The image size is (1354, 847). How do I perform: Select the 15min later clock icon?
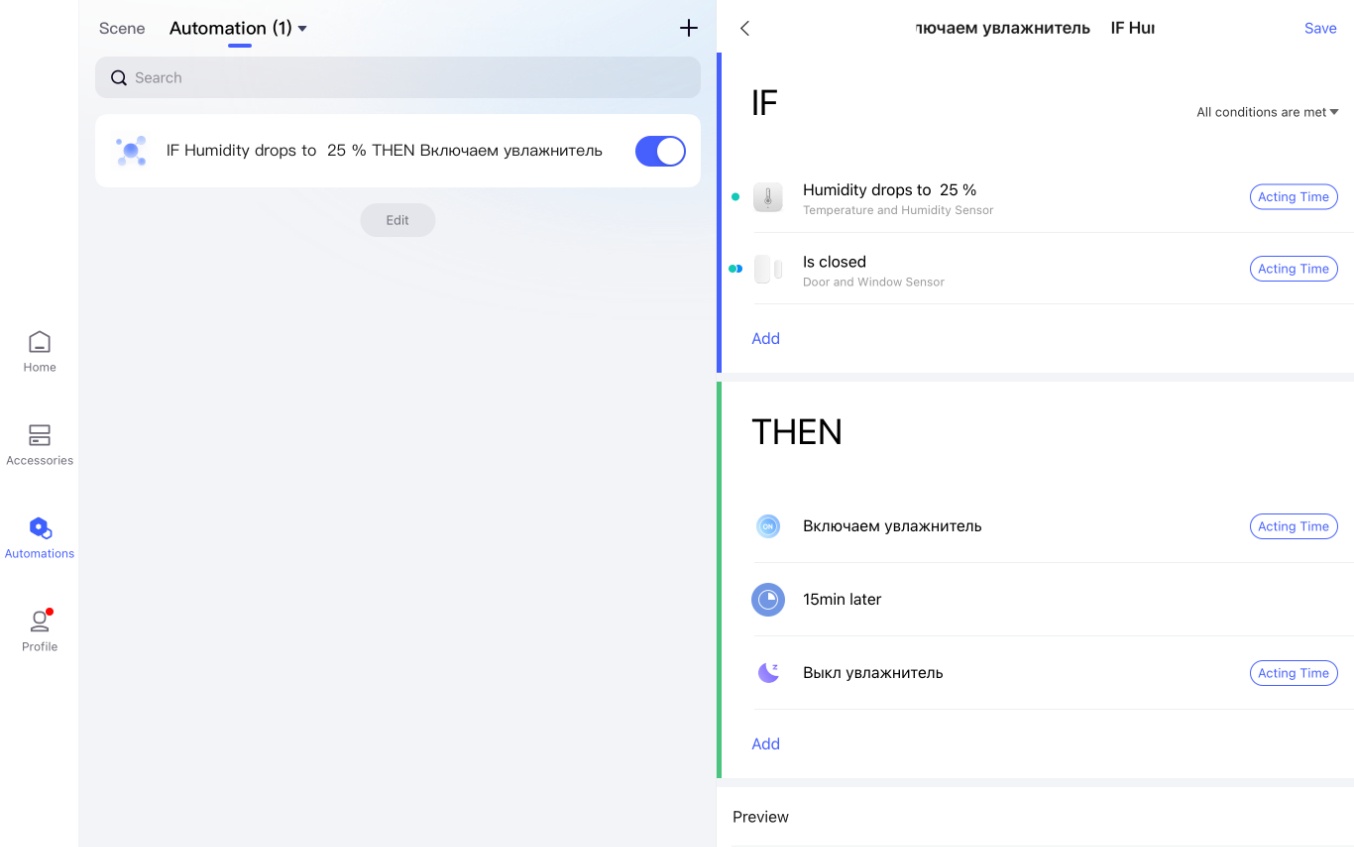(x=768, y=599)
